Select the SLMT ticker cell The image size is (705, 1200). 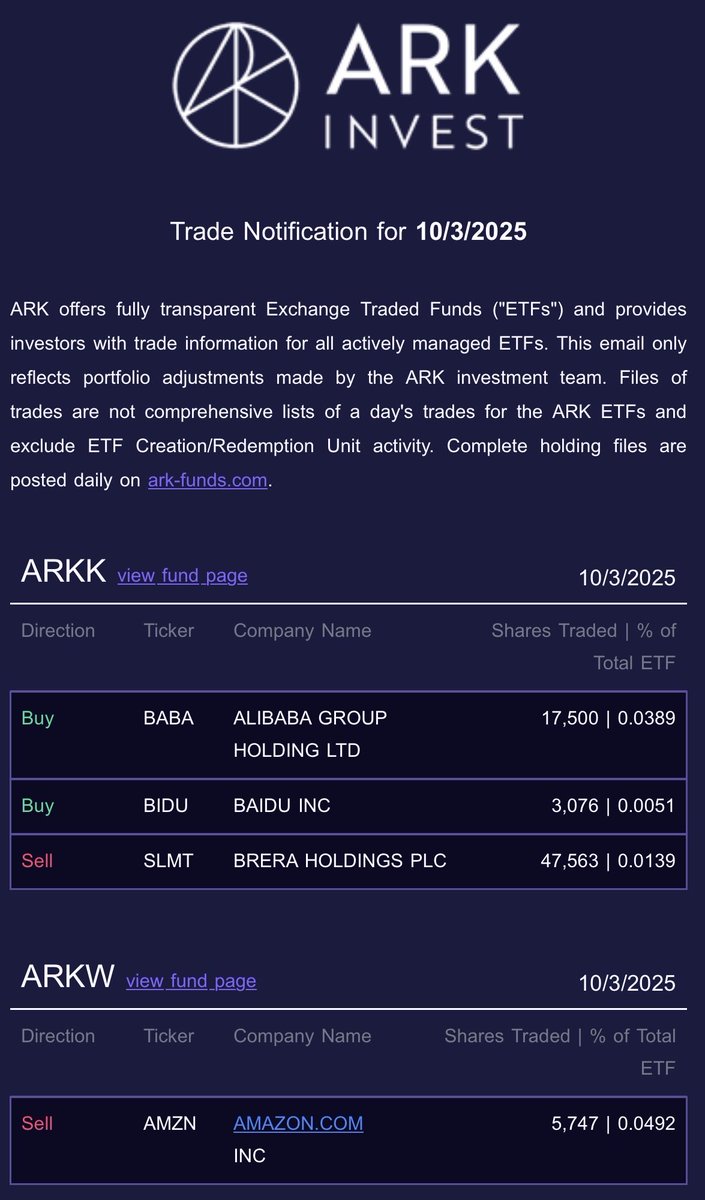[166, 860]
